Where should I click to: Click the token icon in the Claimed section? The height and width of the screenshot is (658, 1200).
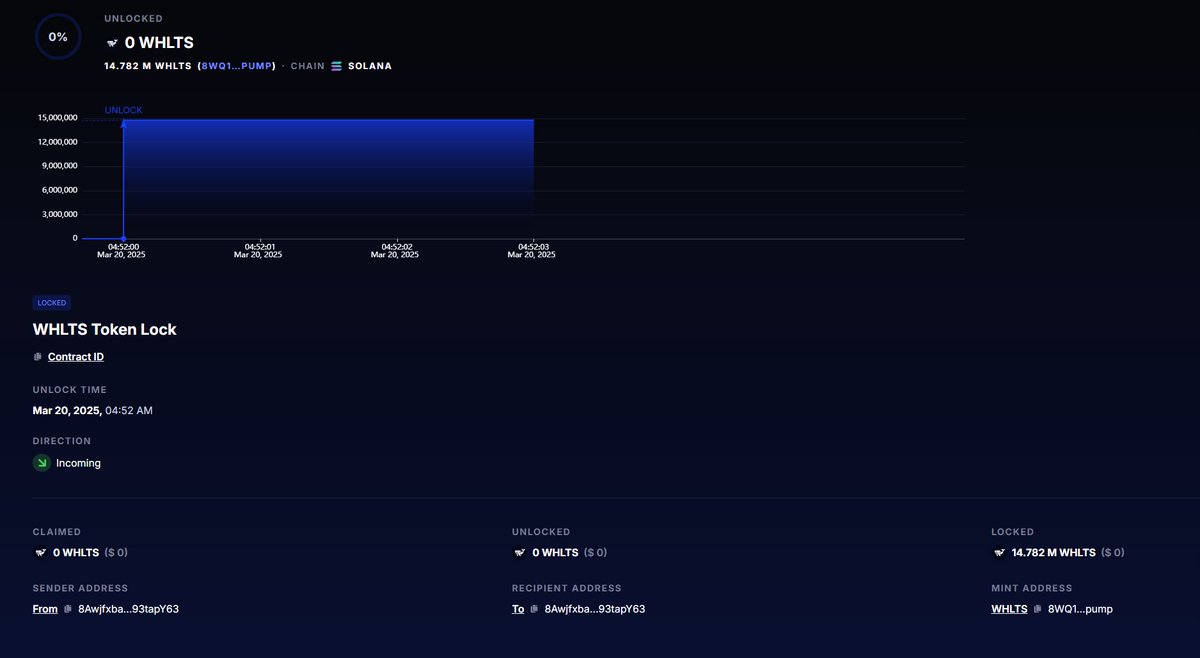pos(40,552)
